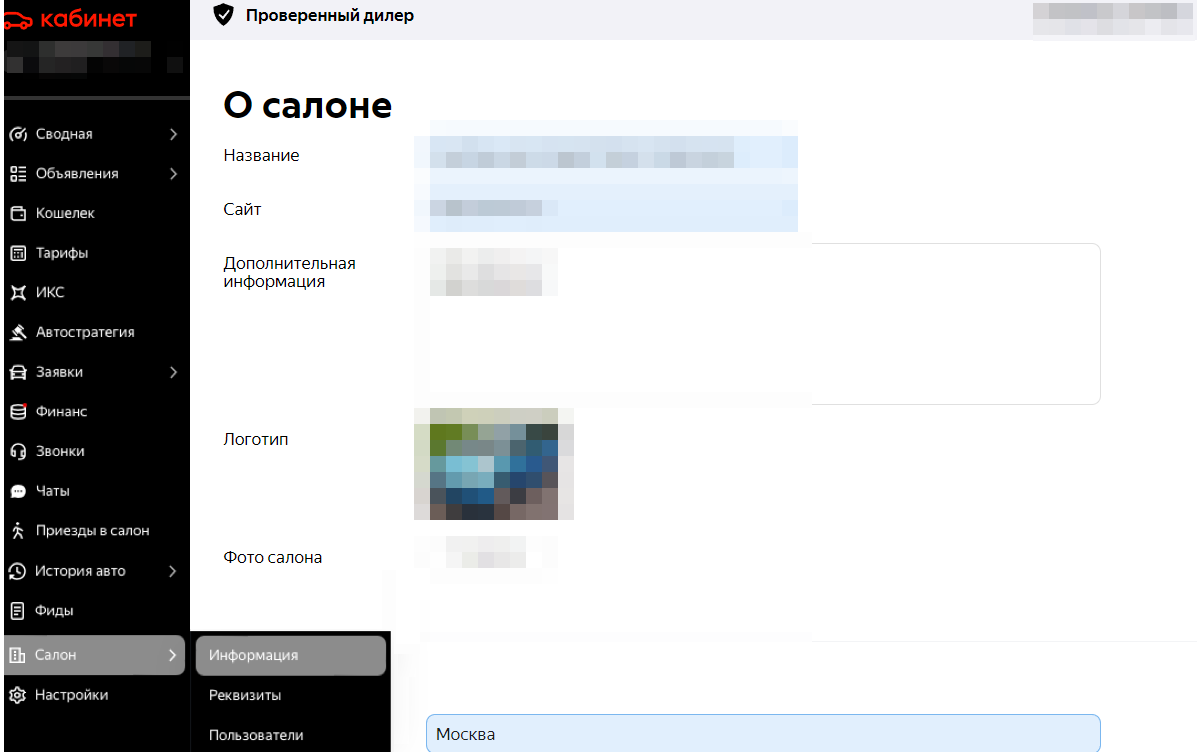This screenshot has height=752, width=1197.
Task: Click the Москва city input field
Action: coord(762,734)
